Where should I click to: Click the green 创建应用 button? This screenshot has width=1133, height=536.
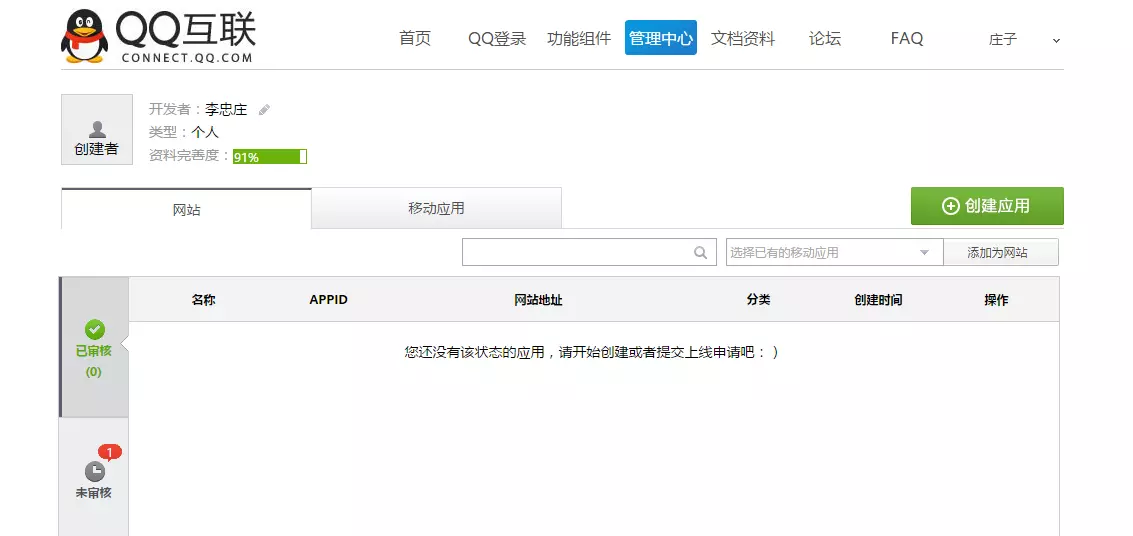987,206
